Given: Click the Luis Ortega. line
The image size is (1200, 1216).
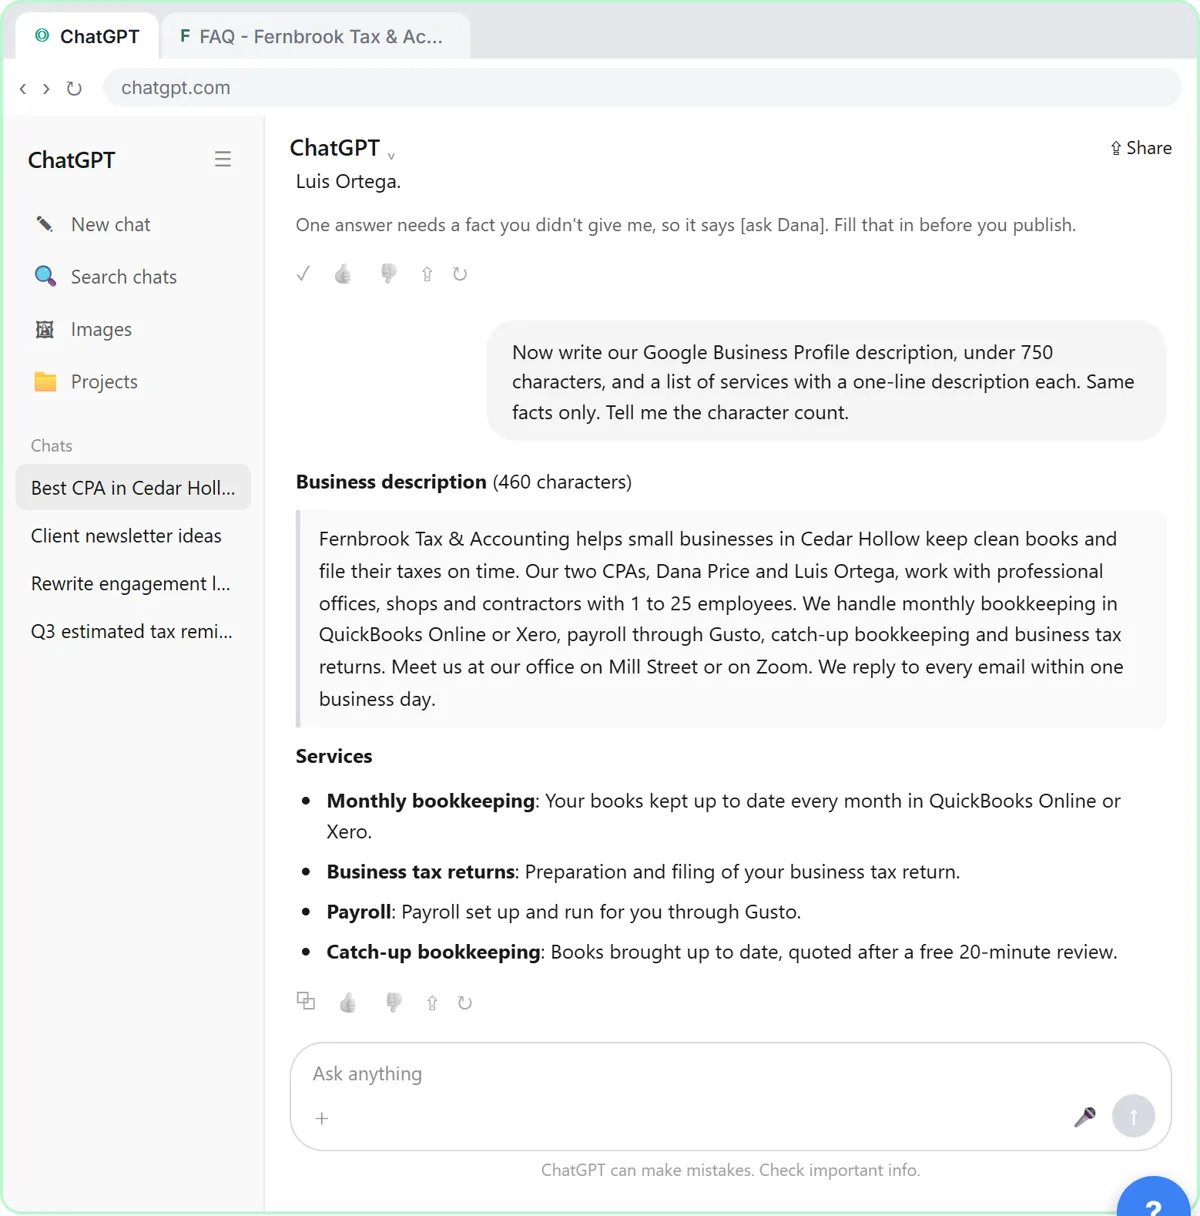Looking at the screenshot, I should point(348,181).
